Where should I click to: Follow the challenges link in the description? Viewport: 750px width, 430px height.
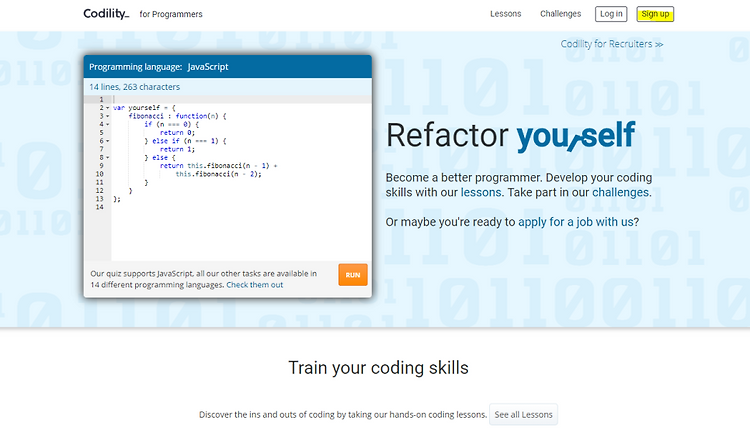620,193
